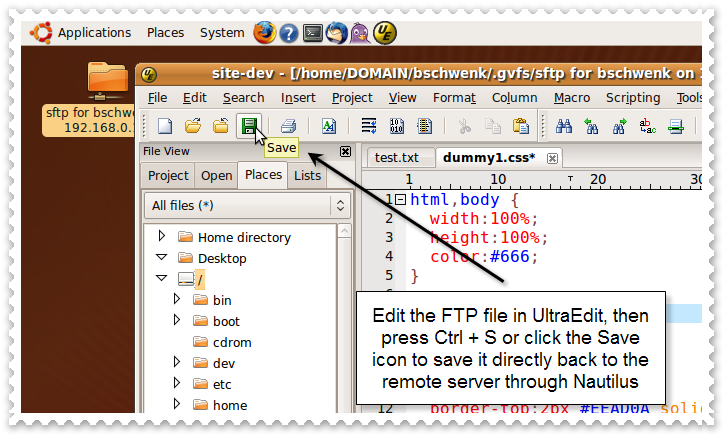Click the Copy toolbar icon
Screen dimensions: 723x434
point(492,126)
